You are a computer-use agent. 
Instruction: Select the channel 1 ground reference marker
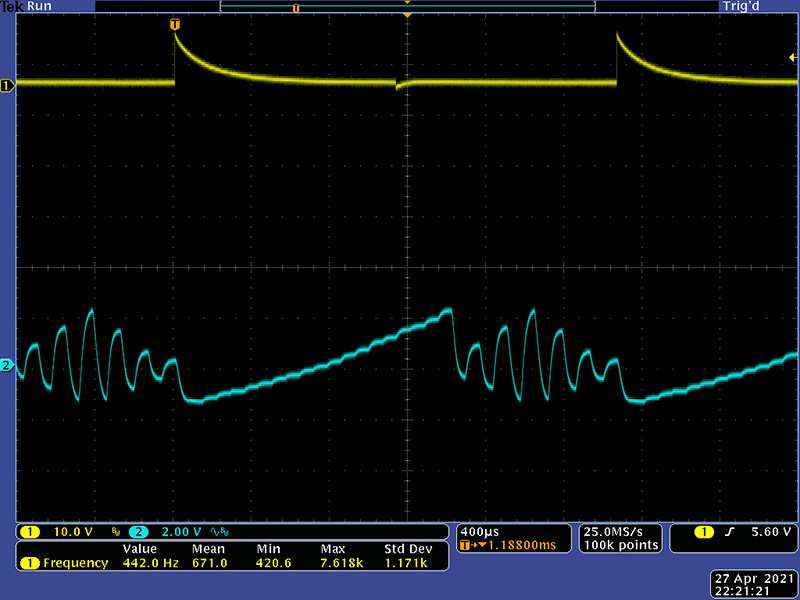[7, 87]
